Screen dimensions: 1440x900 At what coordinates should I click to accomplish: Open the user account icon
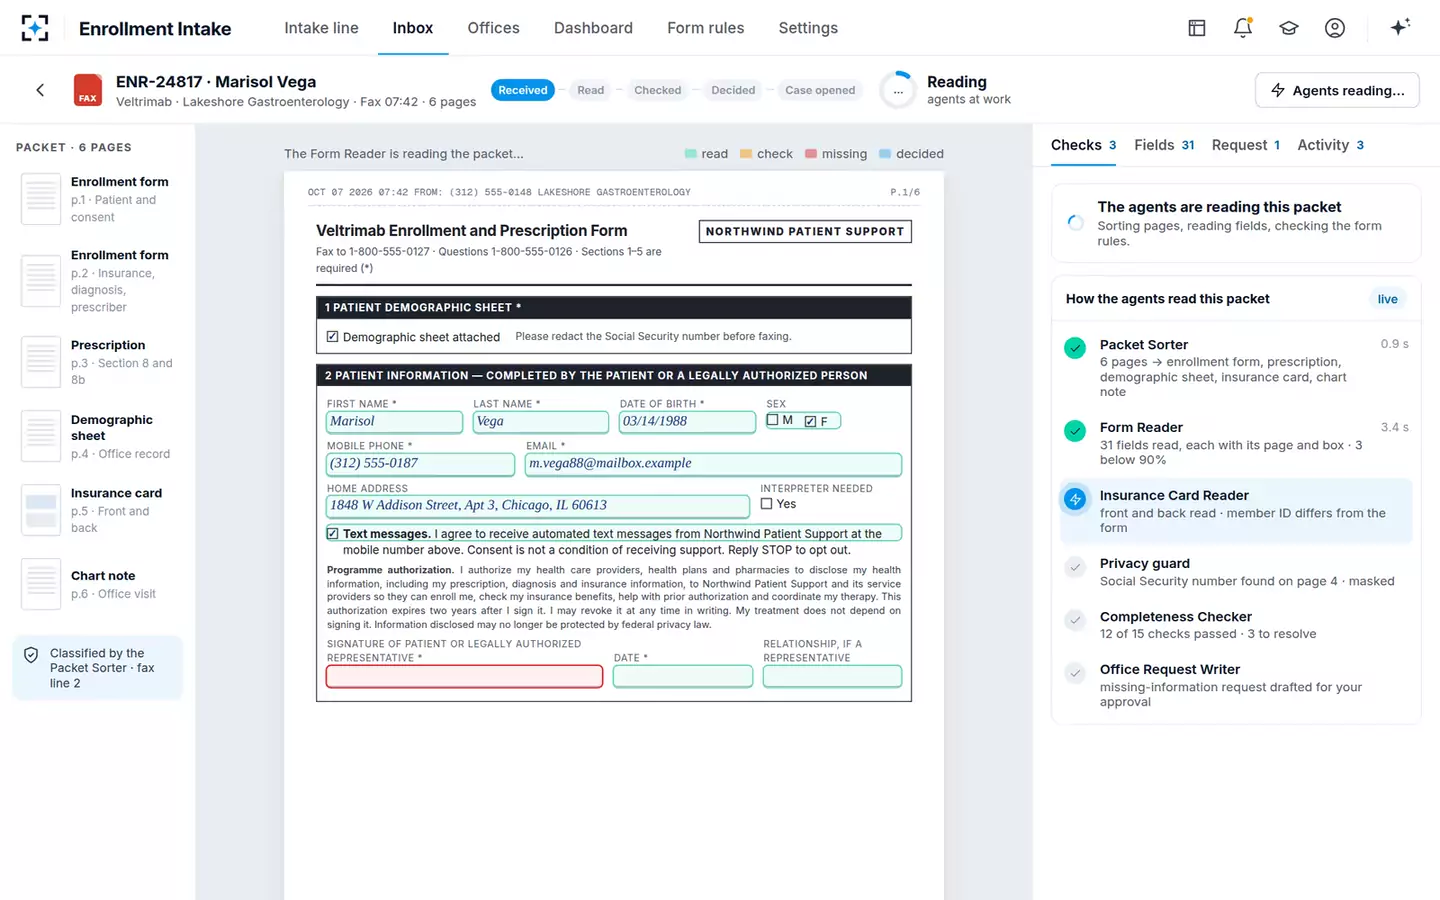pos(1335,28)
